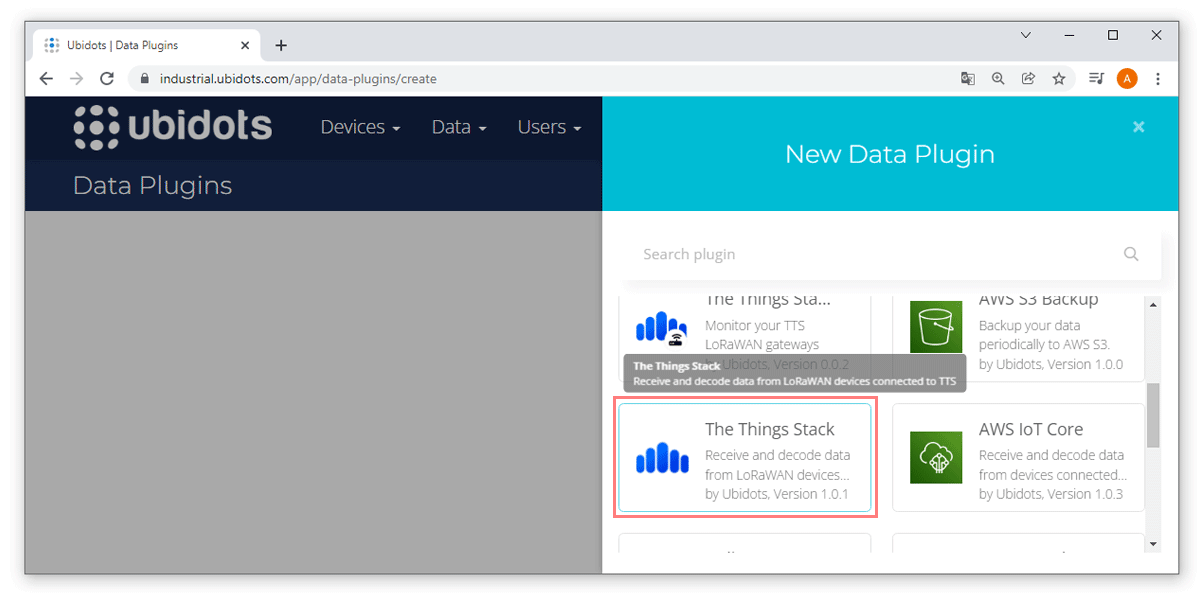Click the AWS IoT Core green icon
The image size is (1200, 600).
[x=936, y=458]
